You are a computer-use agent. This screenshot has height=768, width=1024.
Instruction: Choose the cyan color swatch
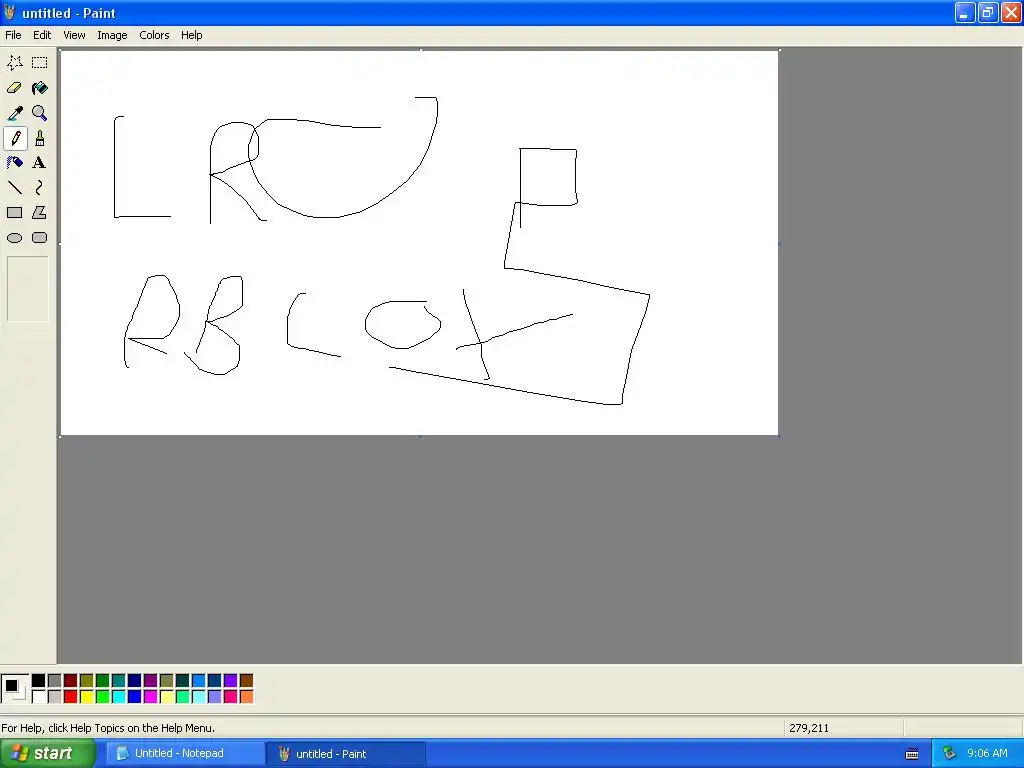[x=118, y=697]
